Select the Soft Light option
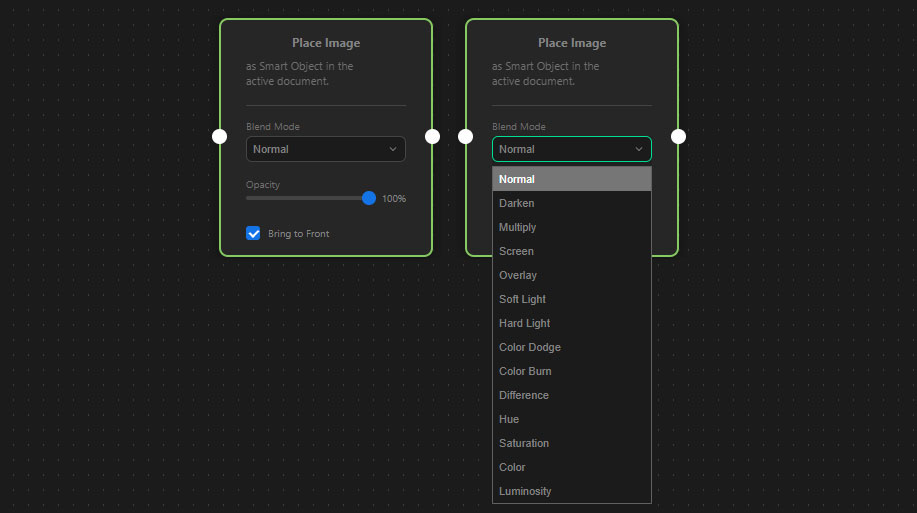Image resolution: width=917 pixels, height=513 pixels. [571, 299]
